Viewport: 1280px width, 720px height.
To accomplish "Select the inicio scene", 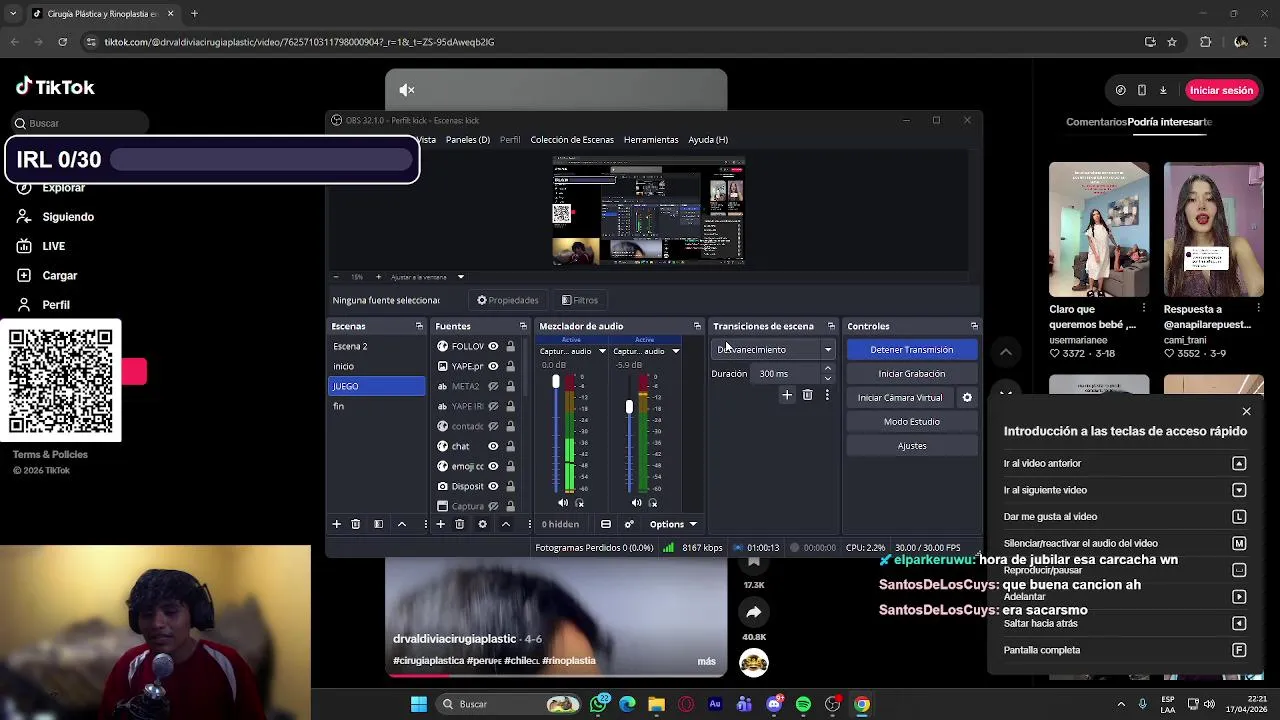I will 377,366.
